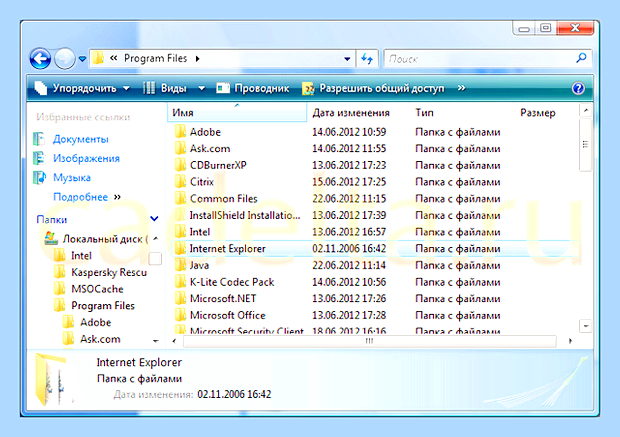
Task: Sort by Имя column header
Action: (237, 113)
